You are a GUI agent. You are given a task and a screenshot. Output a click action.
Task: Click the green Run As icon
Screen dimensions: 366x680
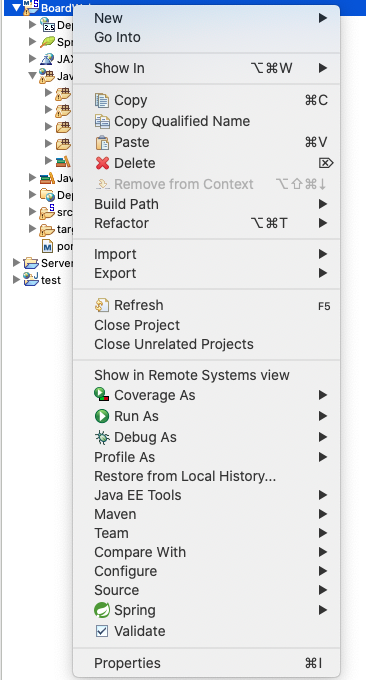(x=102, y=416)
